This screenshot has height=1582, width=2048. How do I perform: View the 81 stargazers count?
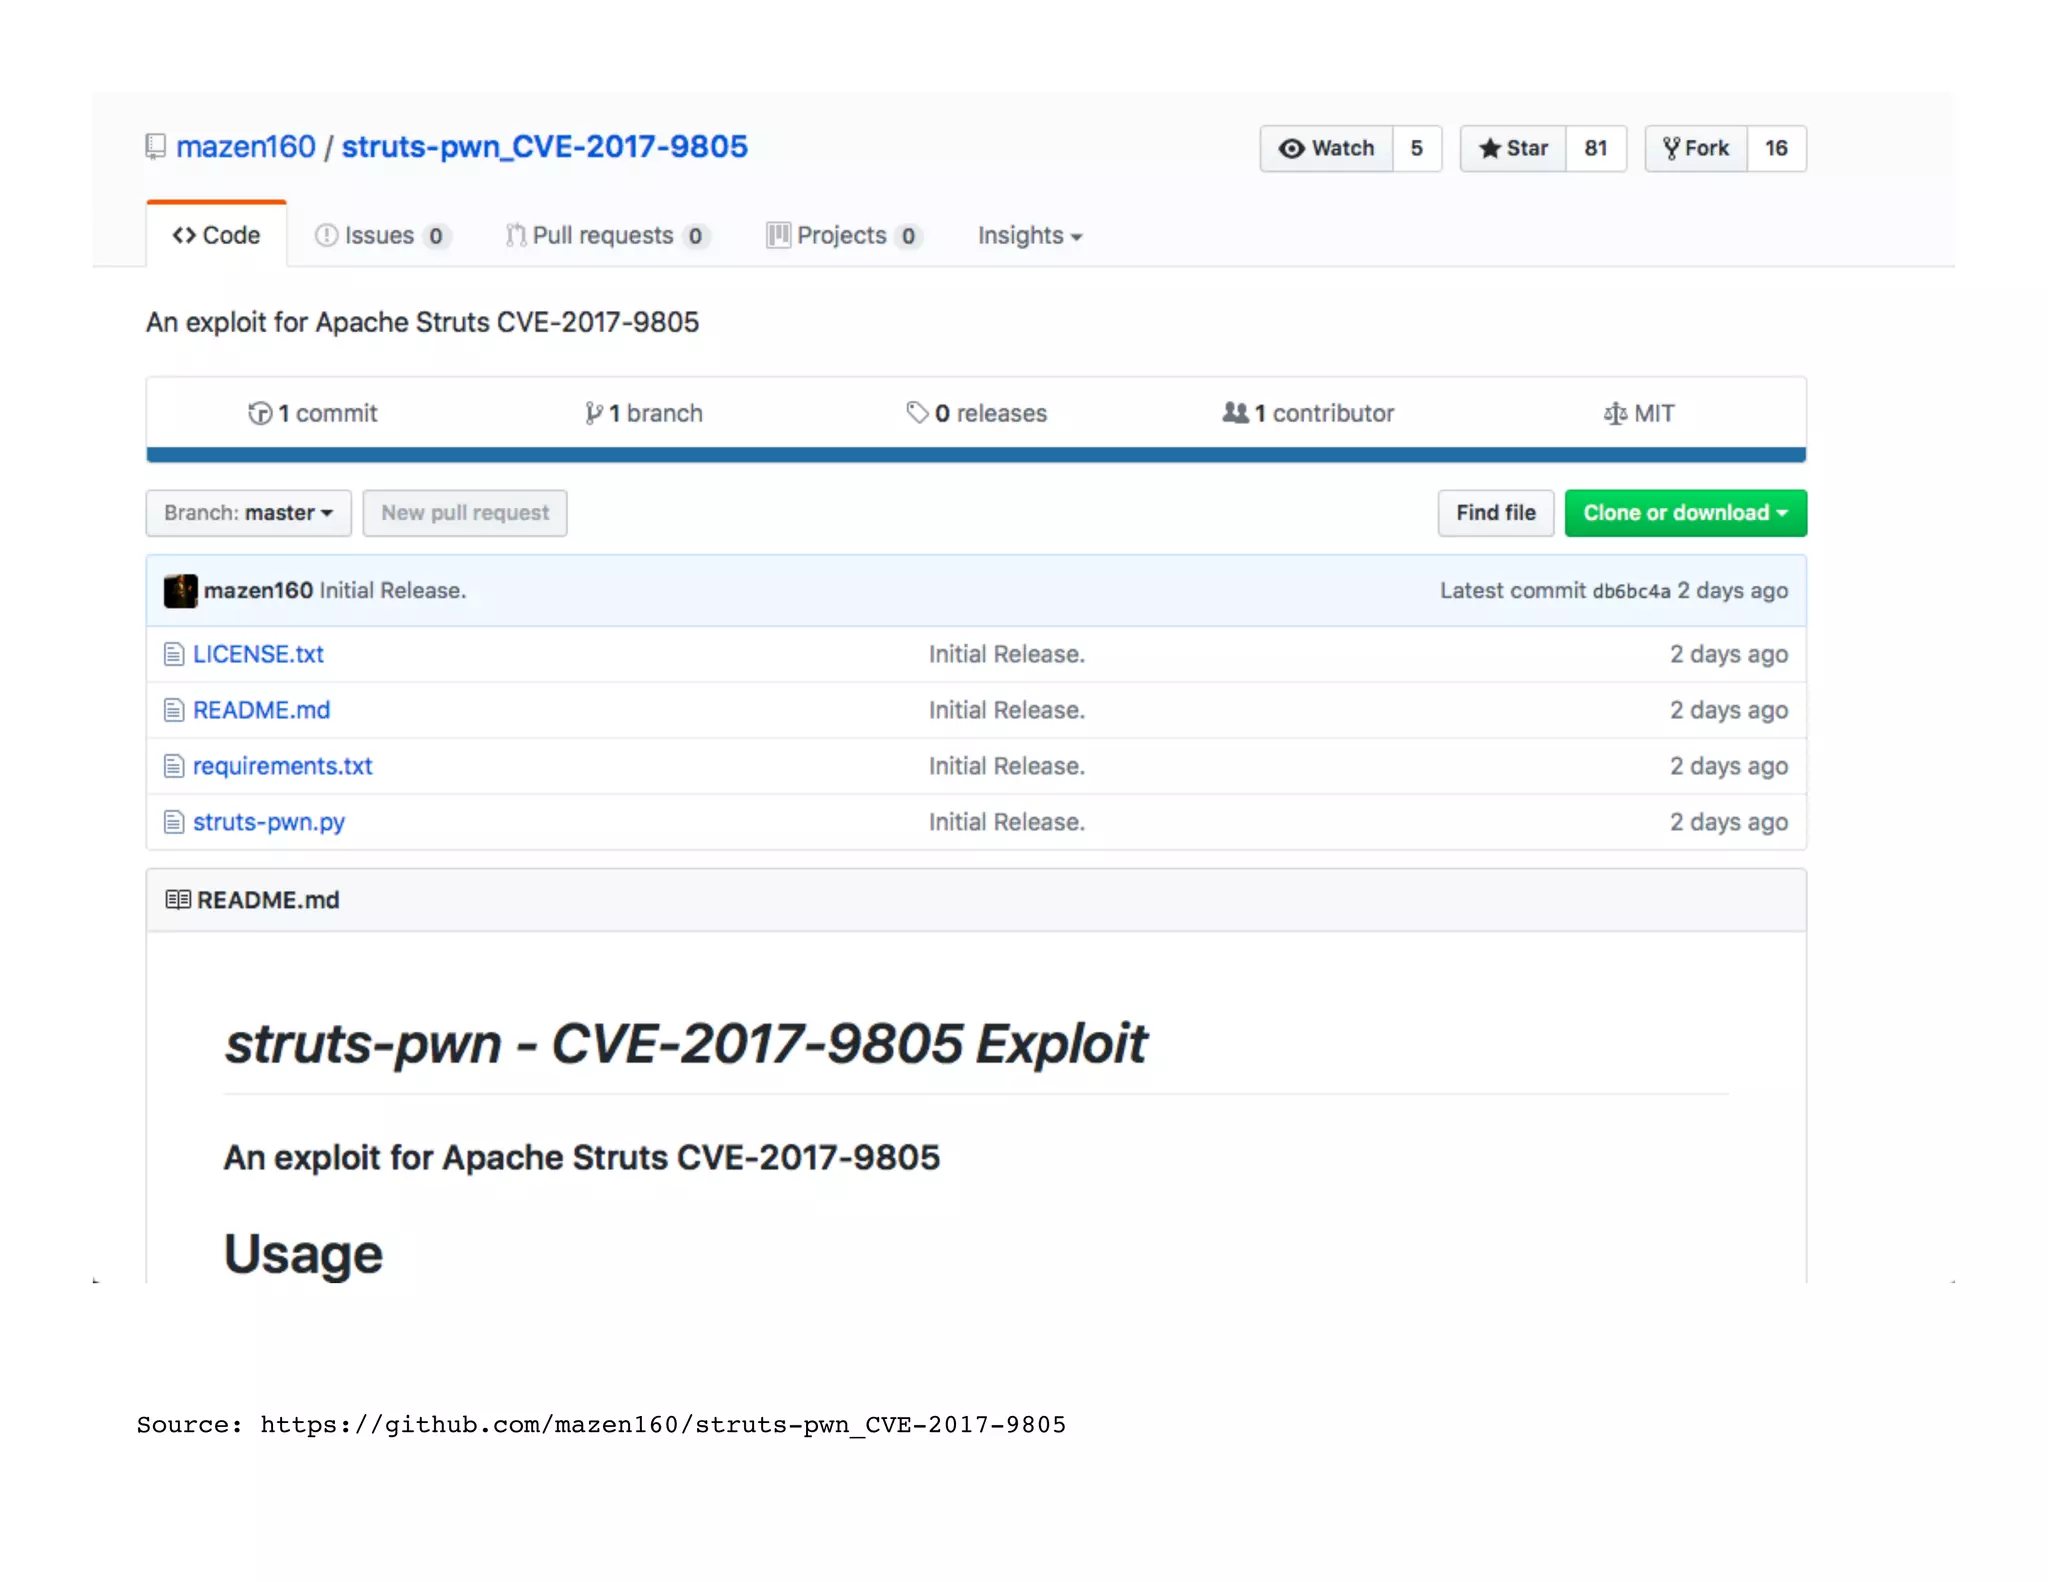(1596, 148)
